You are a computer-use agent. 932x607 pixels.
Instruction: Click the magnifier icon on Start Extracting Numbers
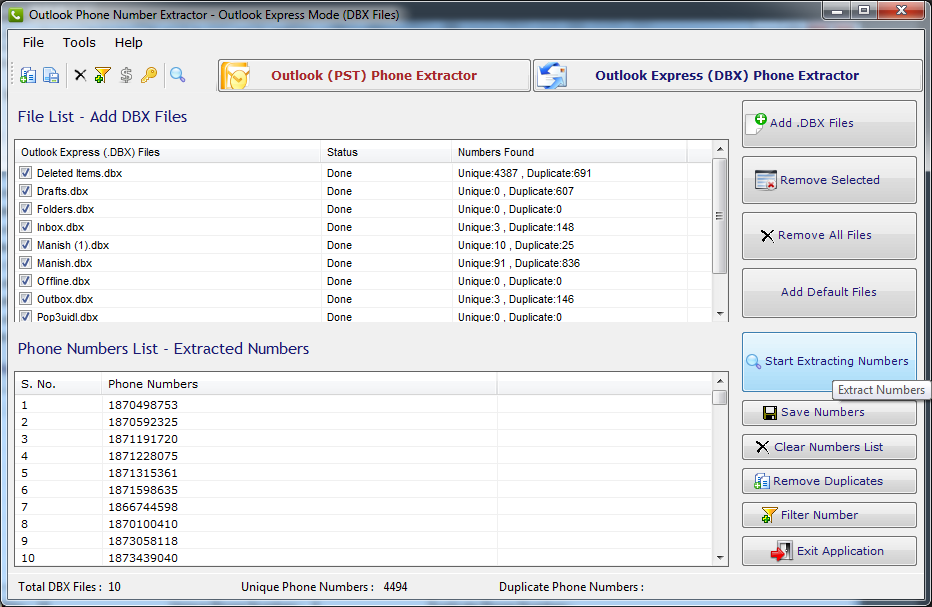pyautogui.click(x=754, y=361)
